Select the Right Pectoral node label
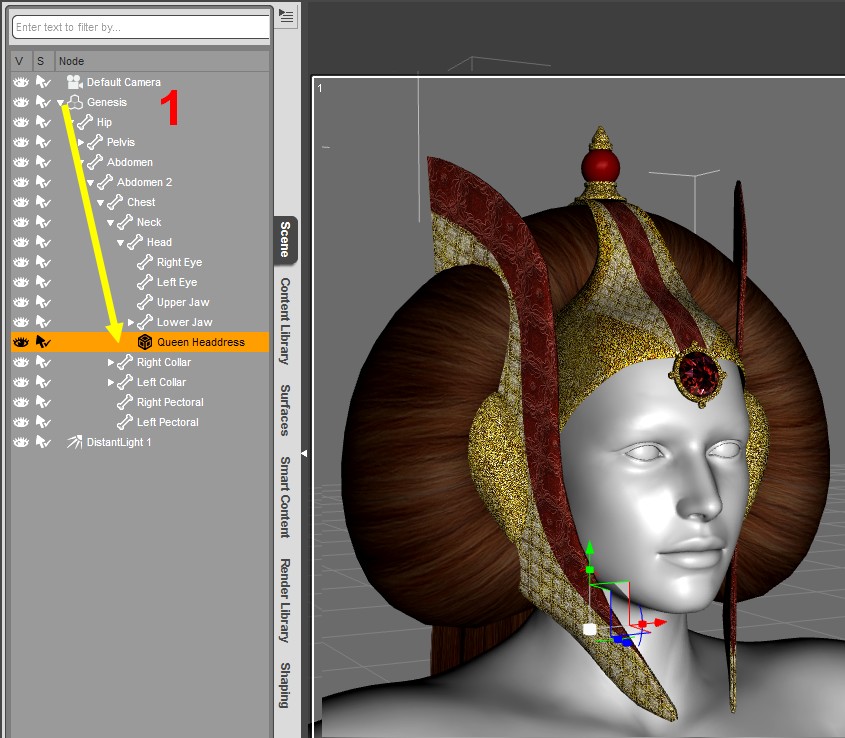 (x=170, y=402)
